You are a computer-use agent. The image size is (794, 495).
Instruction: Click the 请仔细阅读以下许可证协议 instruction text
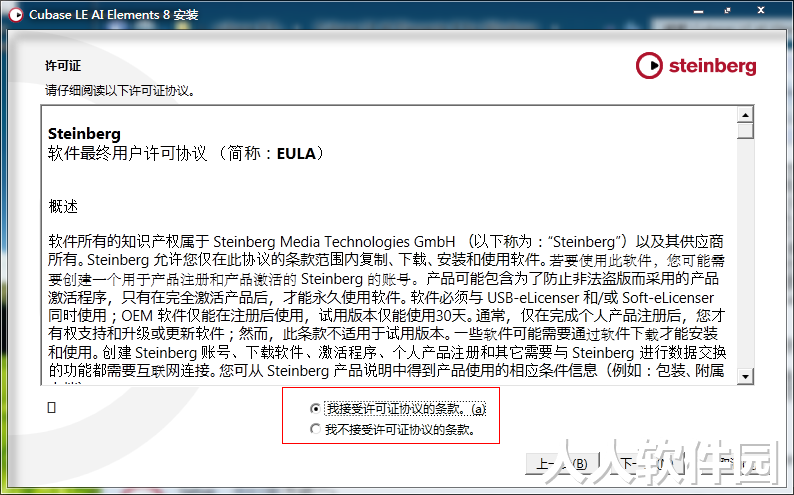click(120, 91)
